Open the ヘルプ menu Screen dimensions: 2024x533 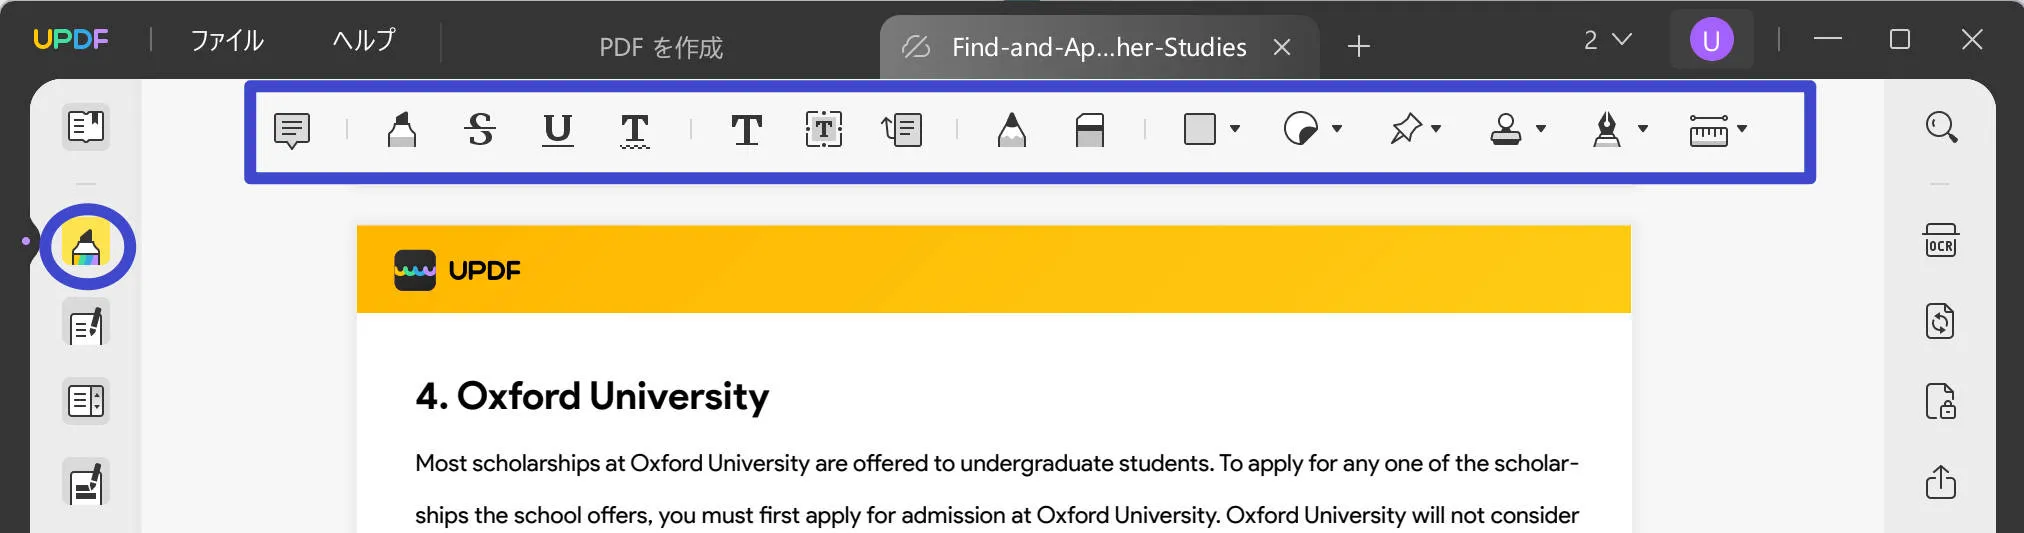click(364, 40)
